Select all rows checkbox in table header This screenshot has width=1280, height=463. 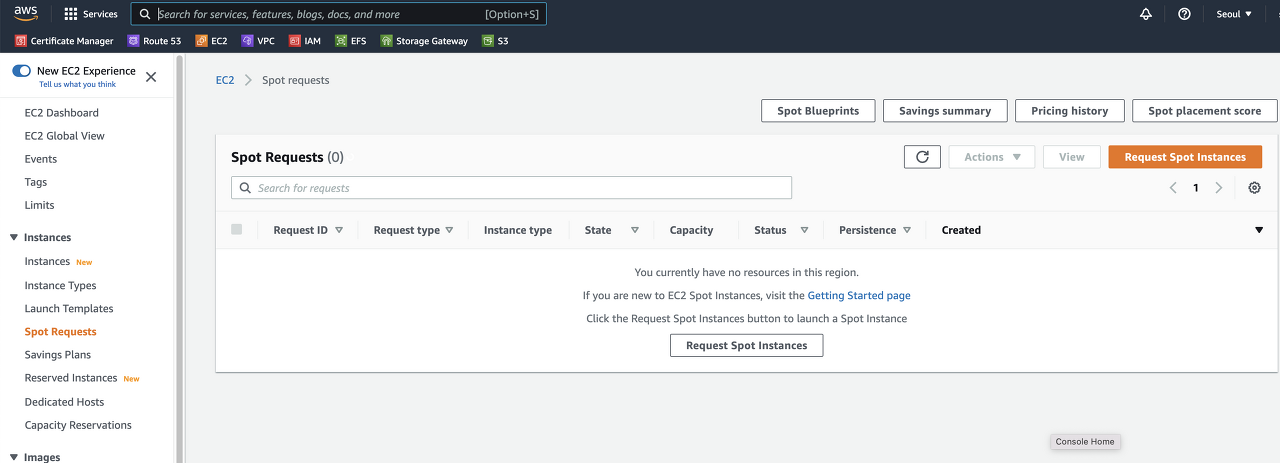(x=237, y=230)
